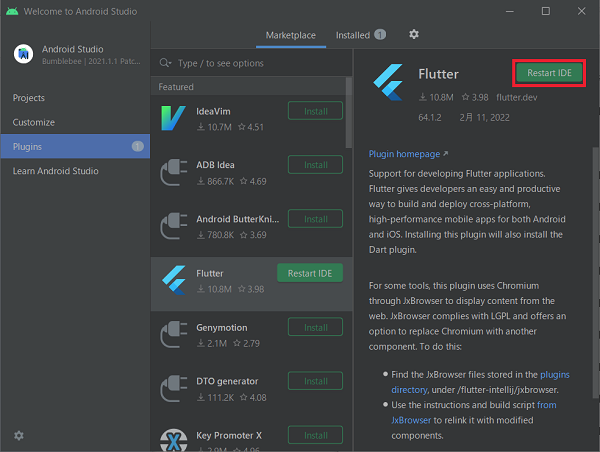Install the Genymotion plugin
600x452 pixels.
point(315,327)
